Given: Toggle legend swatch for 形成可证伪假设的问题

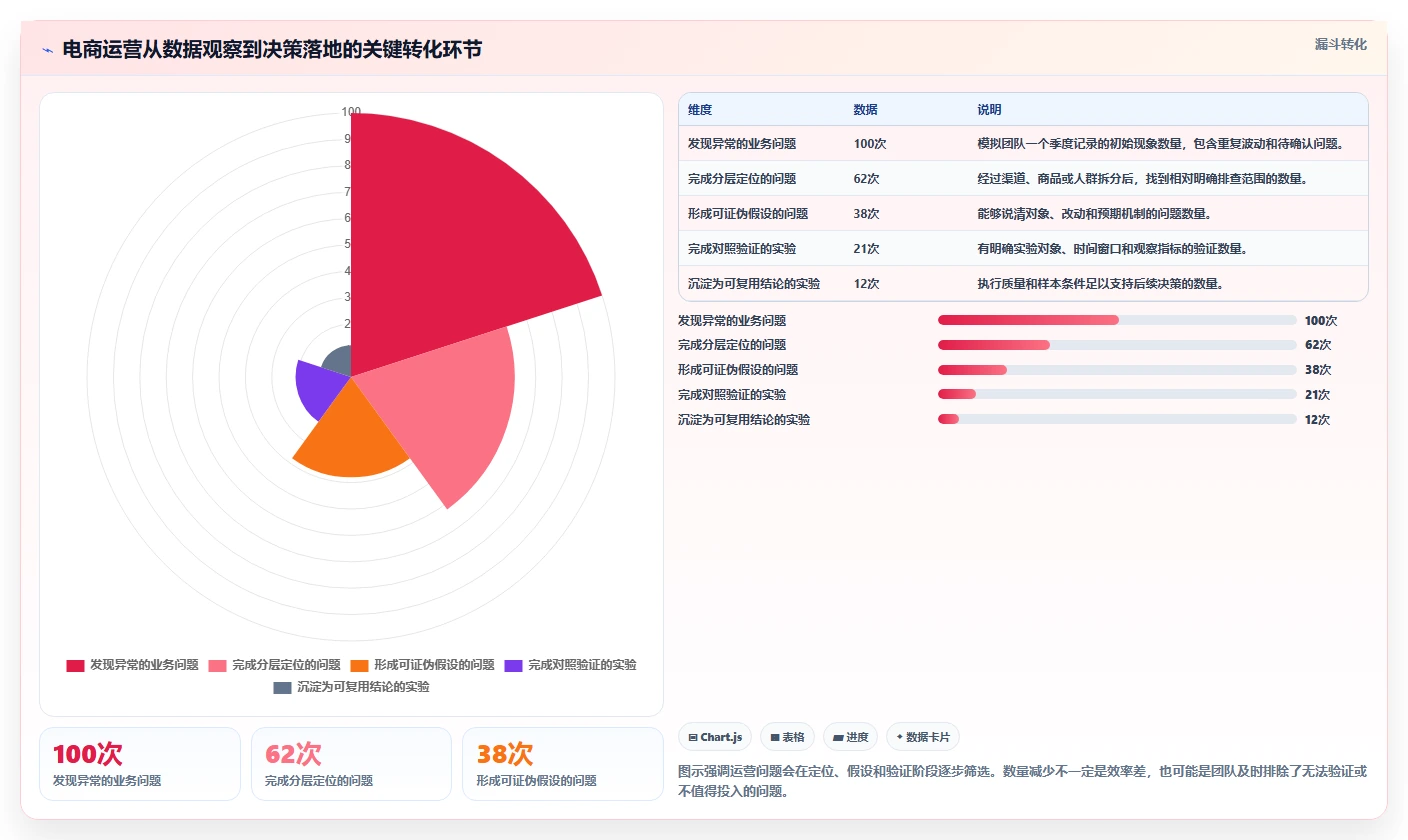Looking at the screenshot, I should click(x=360, y=665).
